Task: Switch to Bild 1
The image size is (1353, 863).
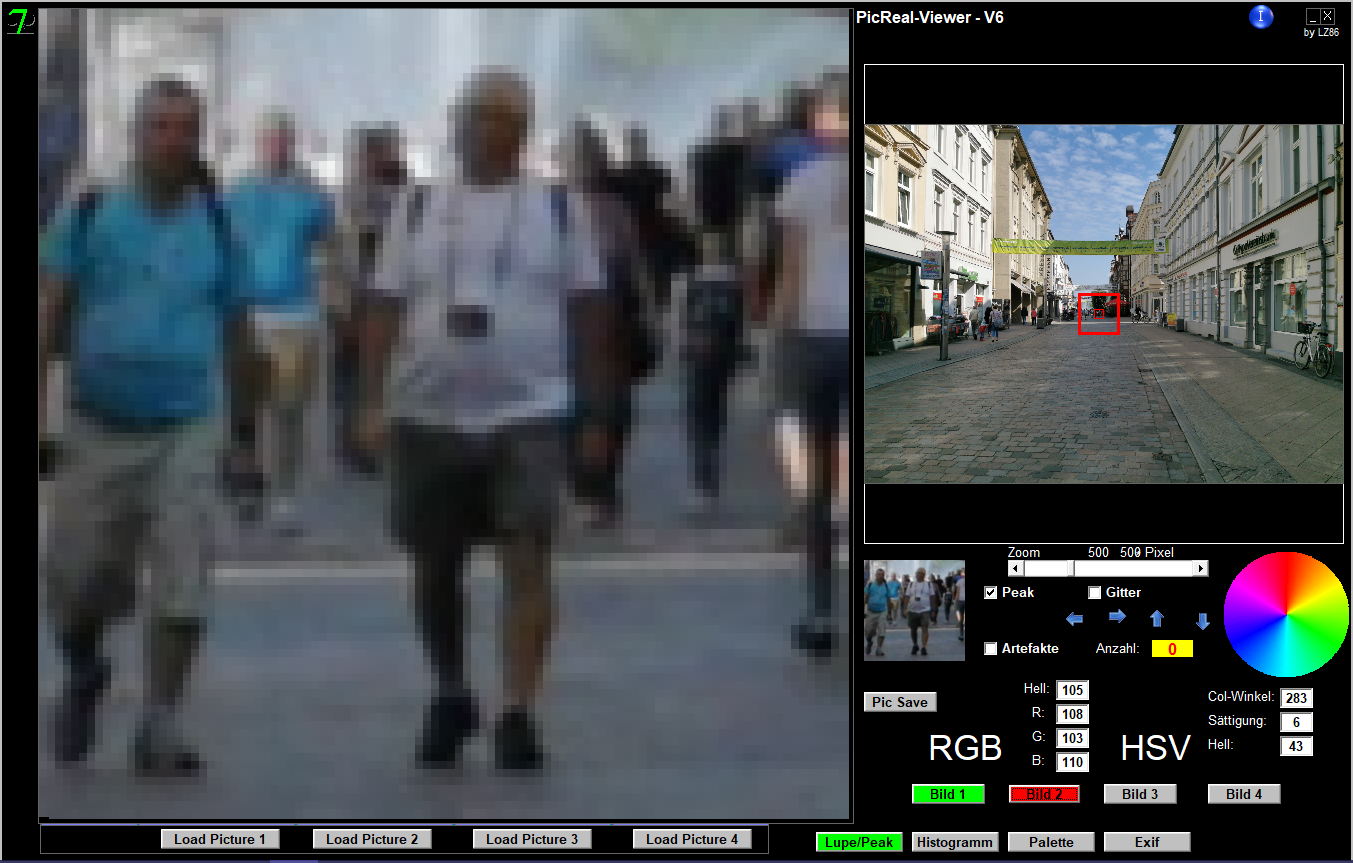Action: tap(948, 794)
